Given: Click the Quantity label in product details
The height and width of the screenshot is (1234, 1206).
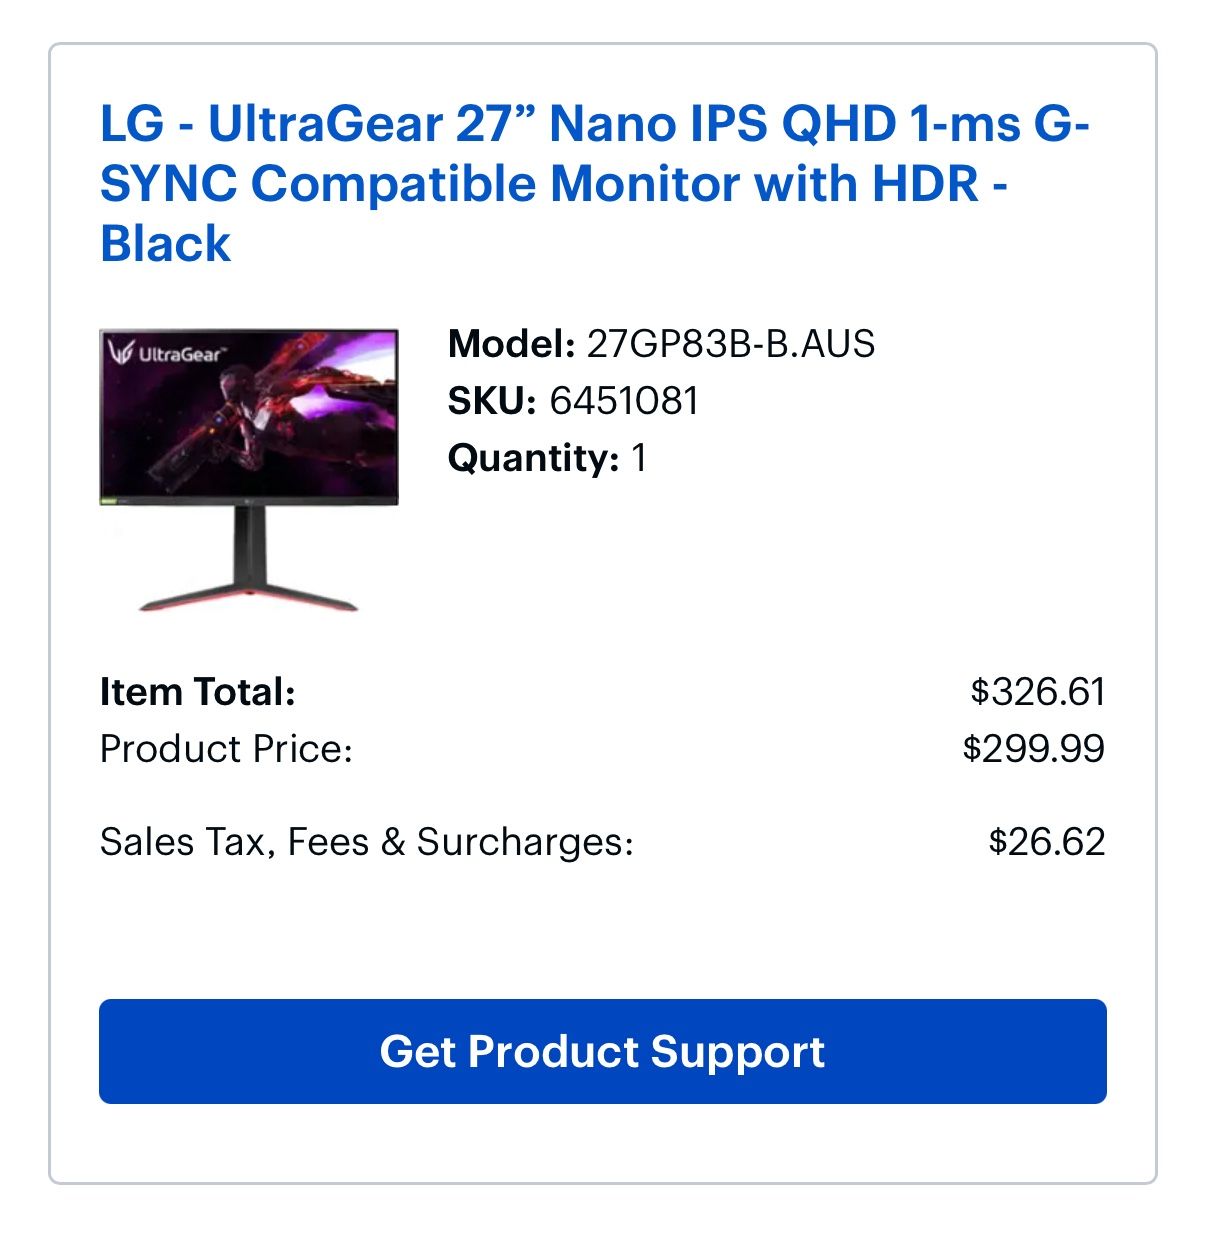Looking at the screenshot, I should (529, 459).
